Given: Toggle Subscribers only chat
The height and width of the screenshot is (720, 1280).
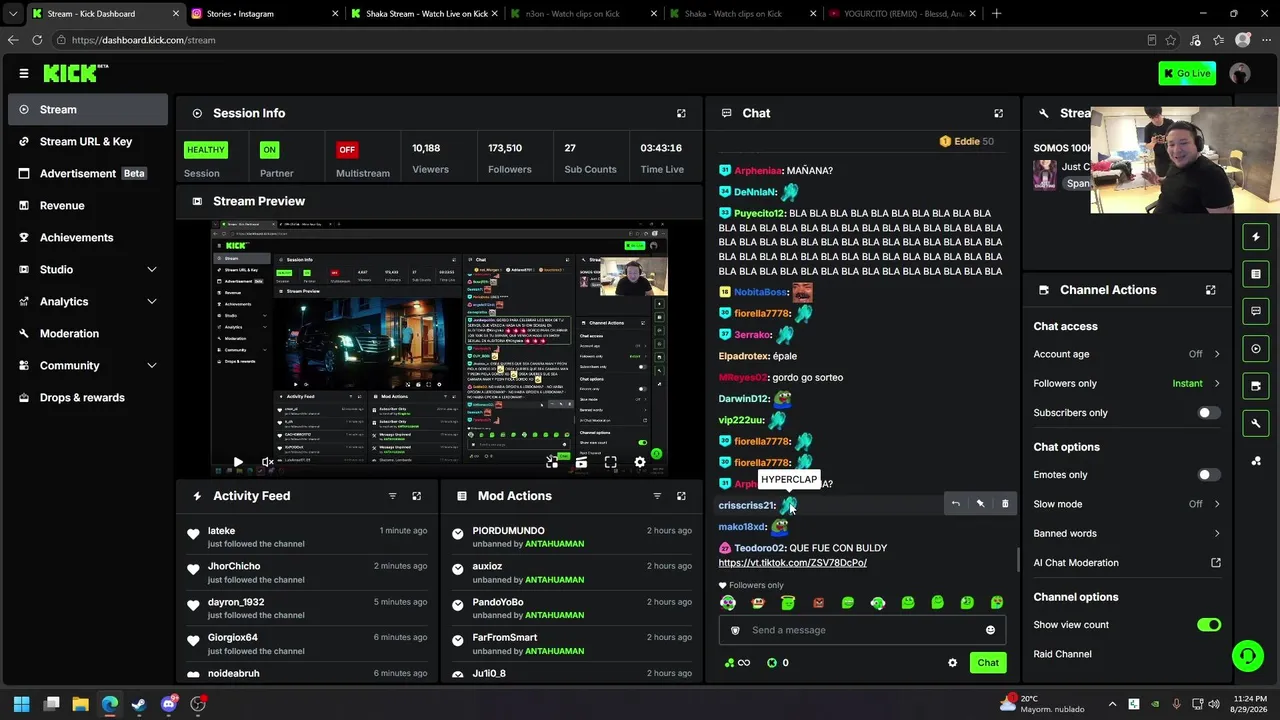Looking at the screenshot, I should (1208, 413).
